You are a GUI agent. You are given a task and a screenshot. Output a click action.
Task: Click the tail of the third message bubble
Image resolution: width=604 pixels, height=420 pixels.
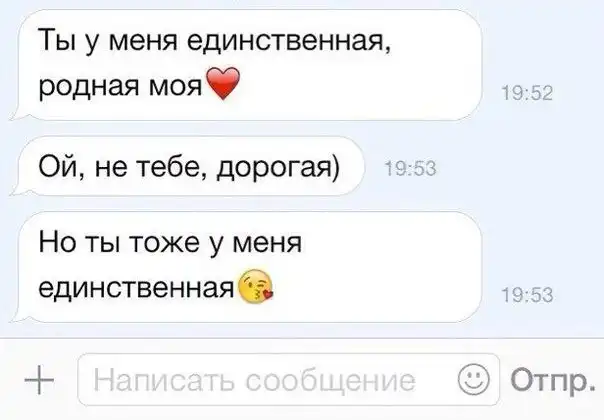(x=16, y=316)
